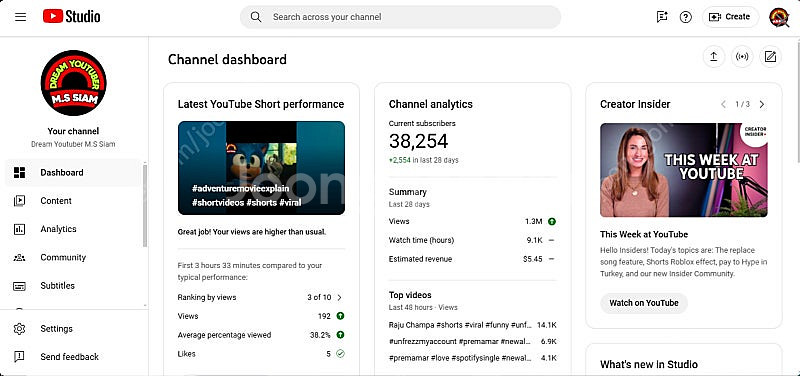The image size is (800, 376).
Task: Click the green up arrow beside Views 192
Action: point(340,316)
